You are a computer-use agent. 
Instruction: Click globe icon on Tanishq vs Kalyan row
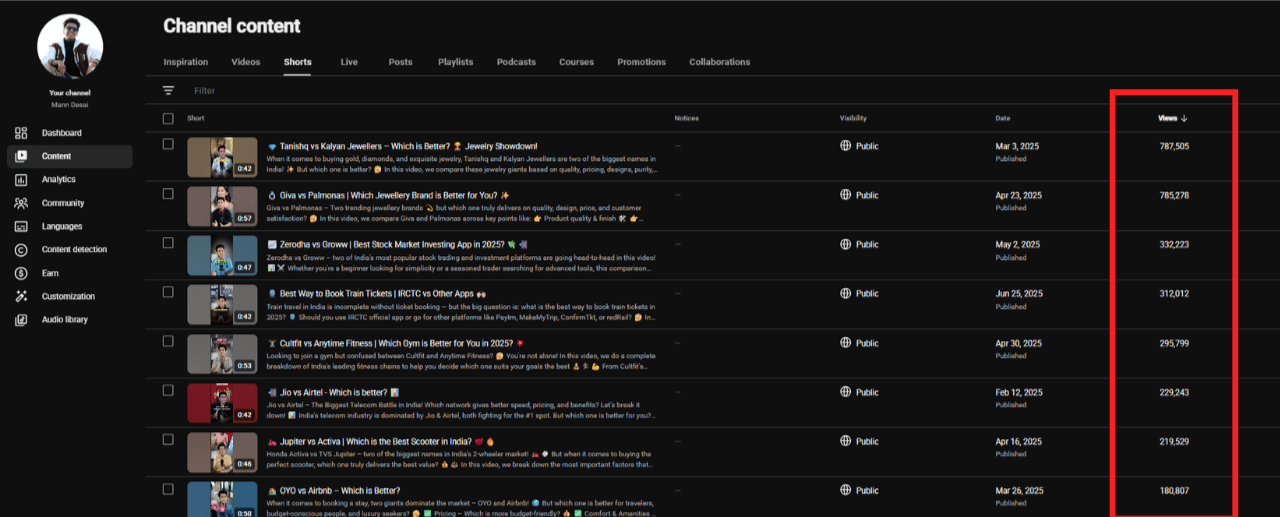(845, 146)
